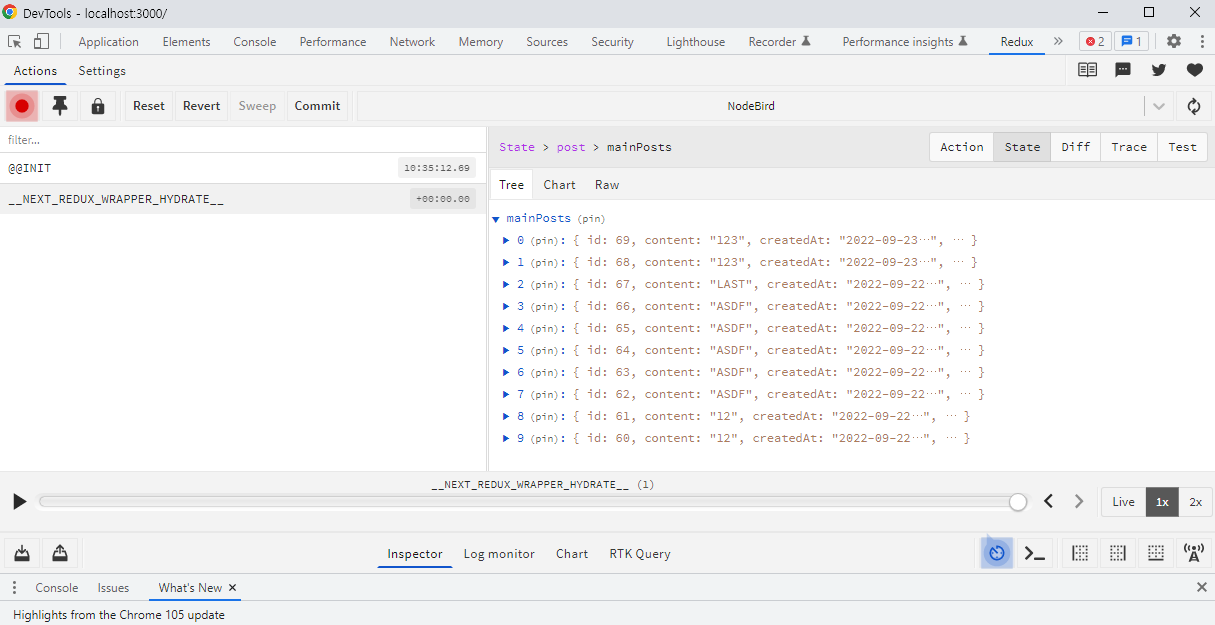Open the NodeBird instance dropdown arrow
This screenshot has height=625, width=1215.
pyautogui.click(x=1158, y=106)
